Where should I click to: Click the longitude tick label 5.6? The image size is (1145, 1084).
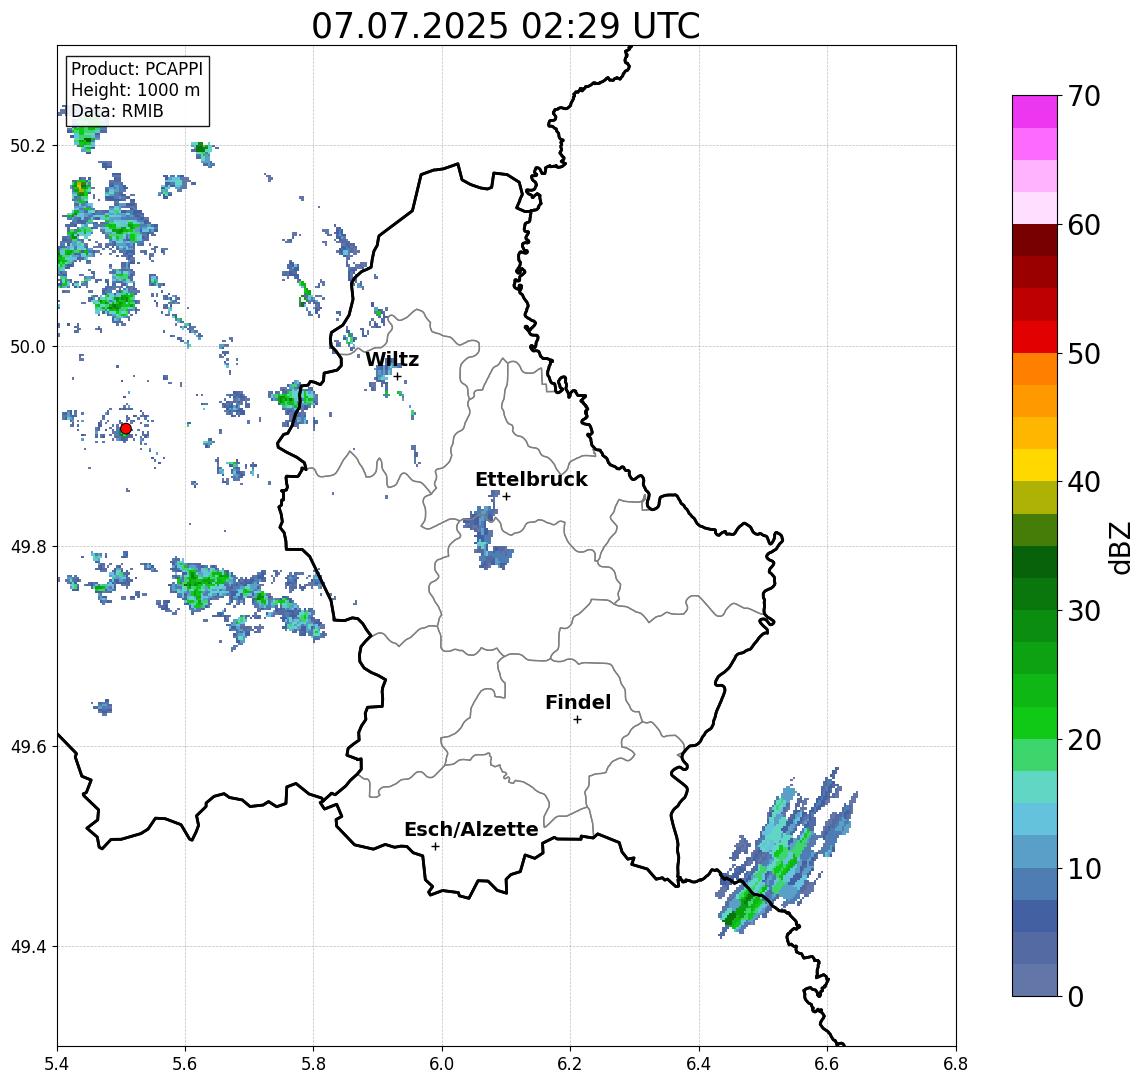pos(185,1064)
